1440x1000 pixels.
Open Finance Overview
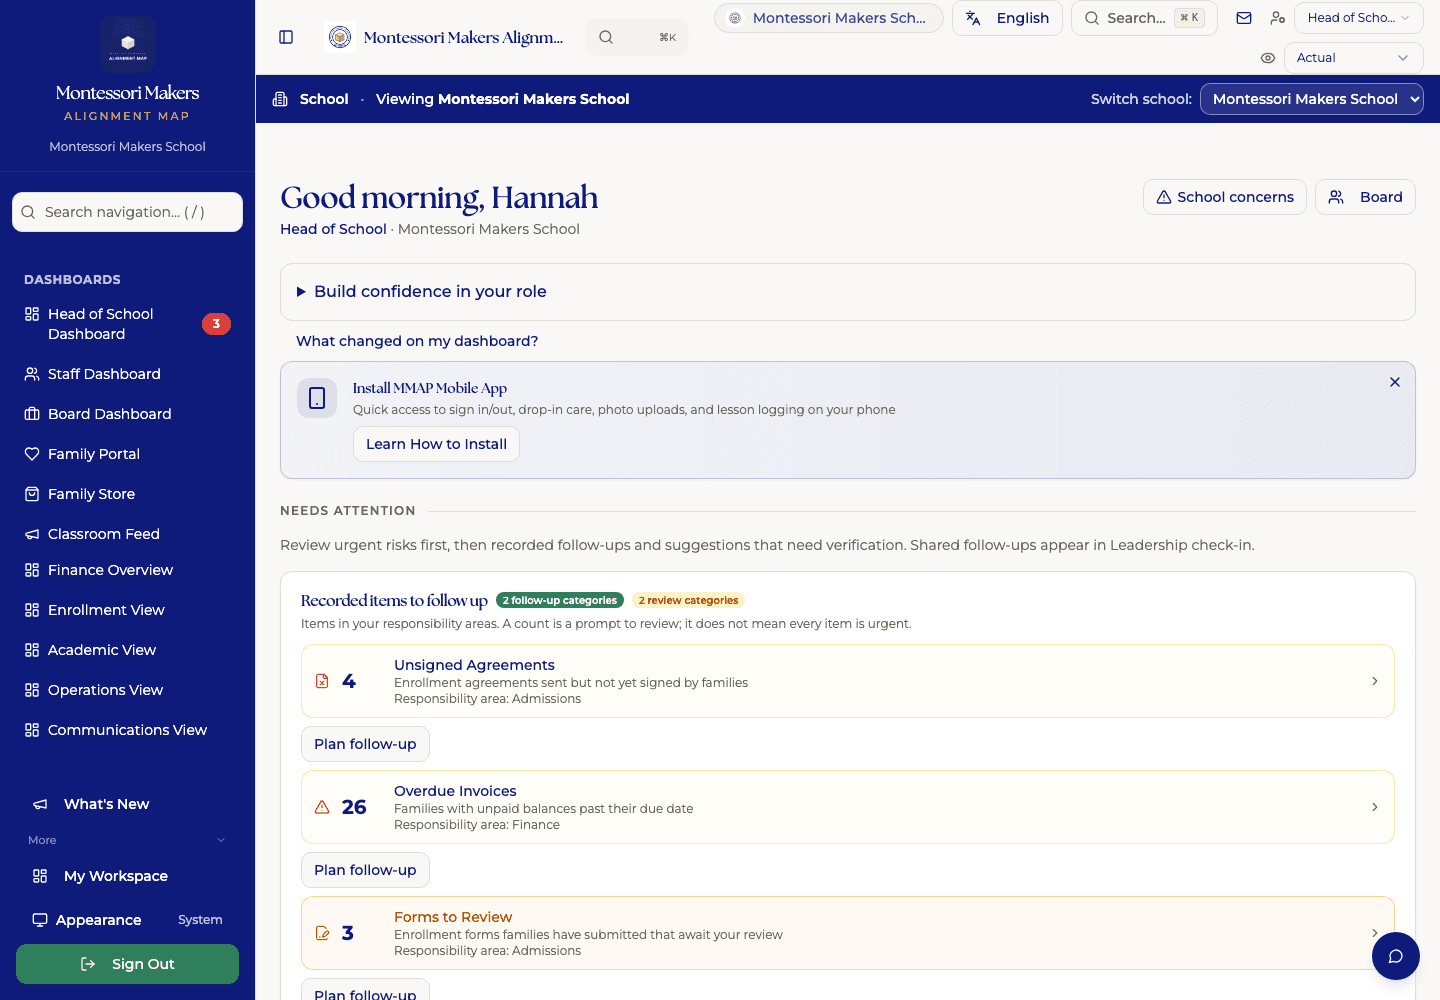127,570
